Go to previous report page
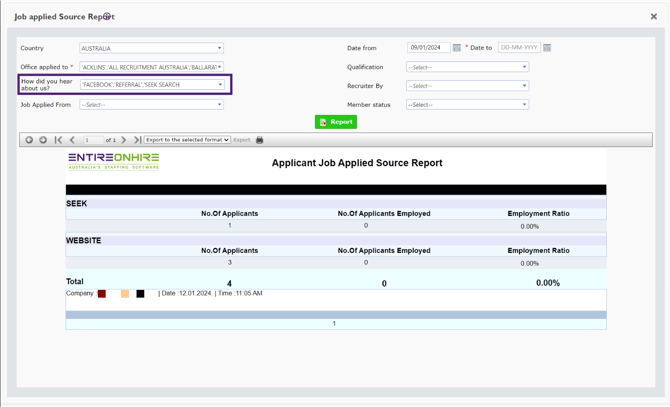670x407 pixels. 72,140
